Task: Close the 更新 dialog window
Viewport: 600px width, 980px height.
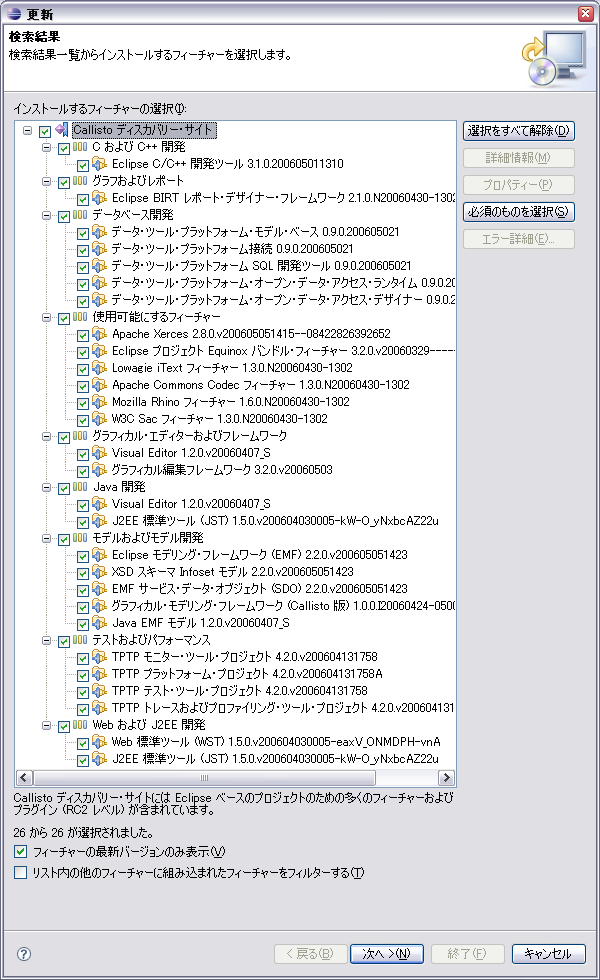Action: coord(585,13)
